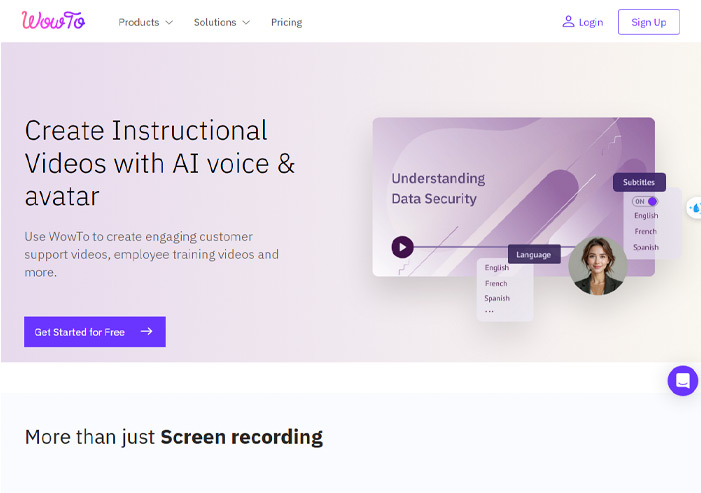This screenshot has width=701, height=493.
Task: Toggle the subtitles ON switch
Action: (645, 202)
